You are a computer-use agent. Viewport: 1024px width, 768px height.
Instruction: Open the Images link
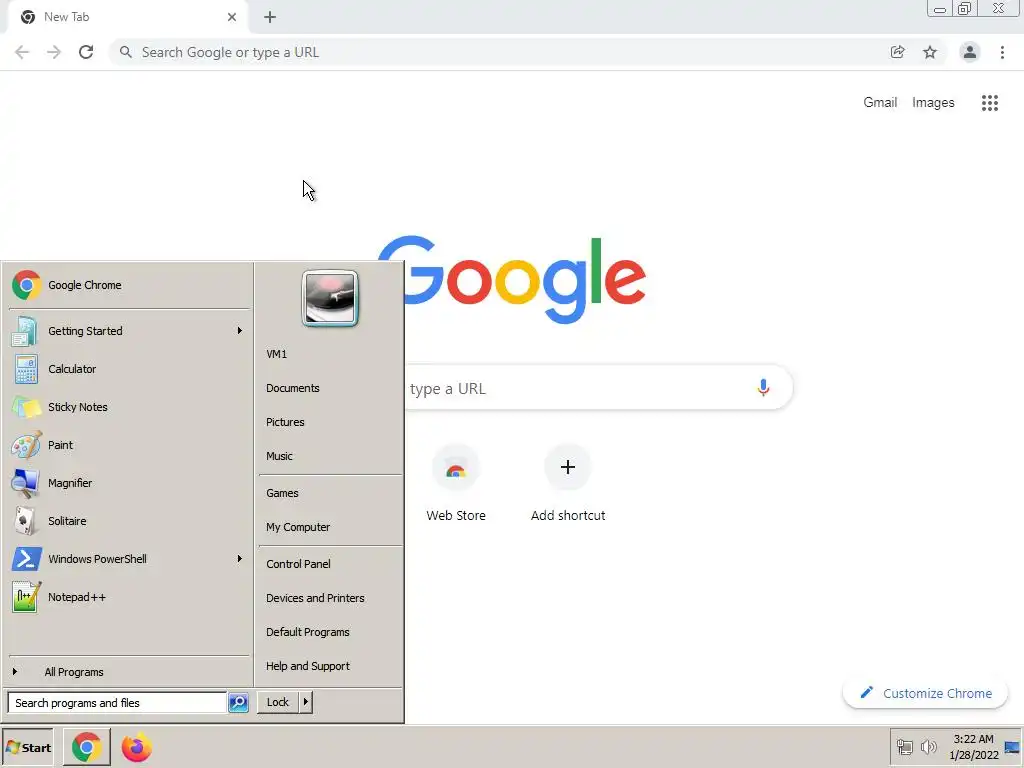click(933, 103)
